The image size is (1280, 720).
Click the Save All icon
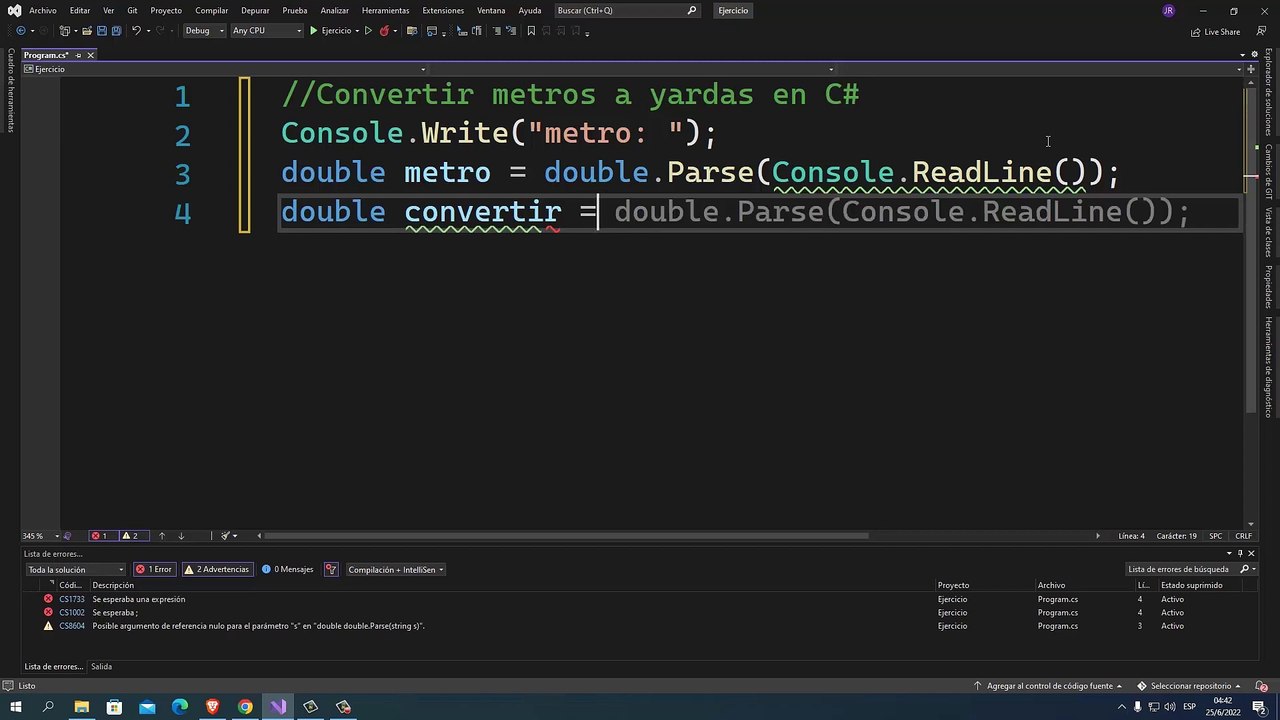(x=115, y=31)
